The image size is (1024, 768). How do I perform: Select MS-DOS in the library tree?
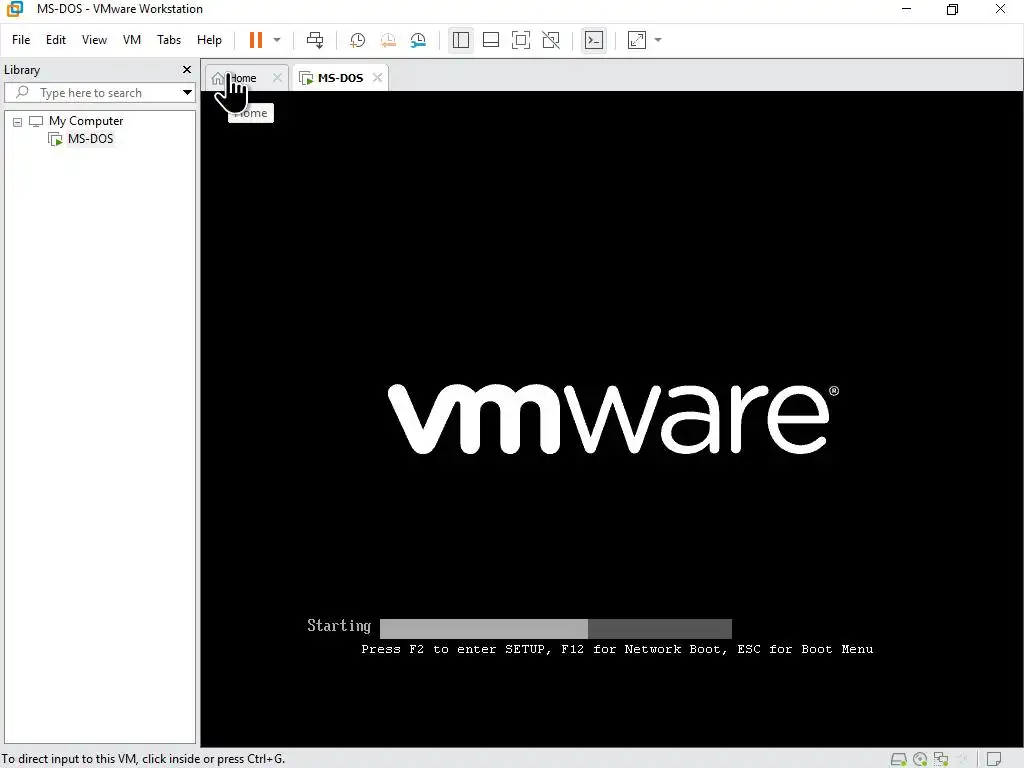[x=90, y=138]
